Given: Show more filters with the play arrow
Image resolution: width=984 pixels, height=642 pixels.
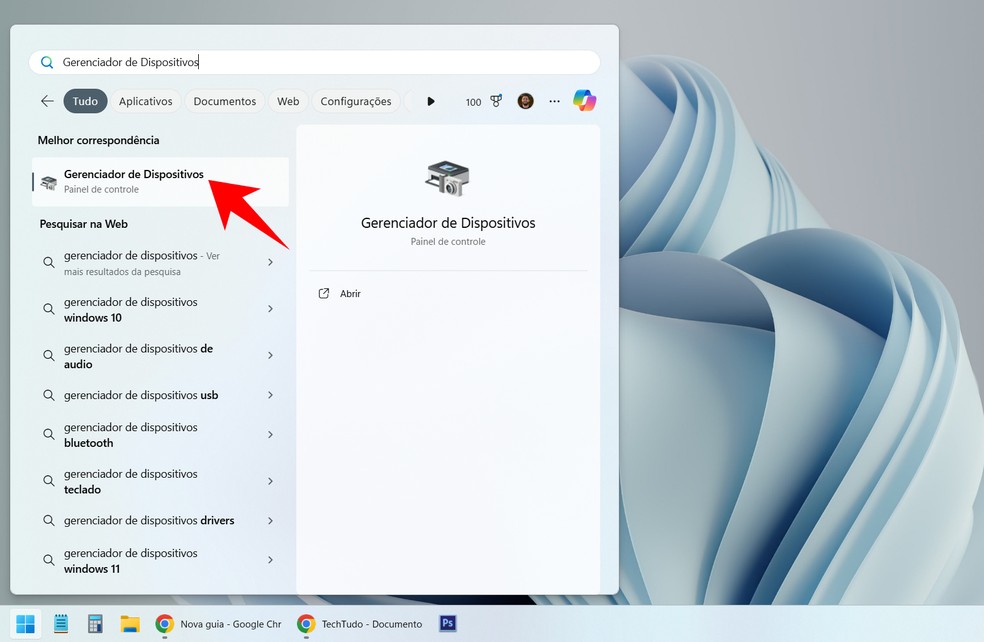Looking at the screenshot, I should 430,101.
